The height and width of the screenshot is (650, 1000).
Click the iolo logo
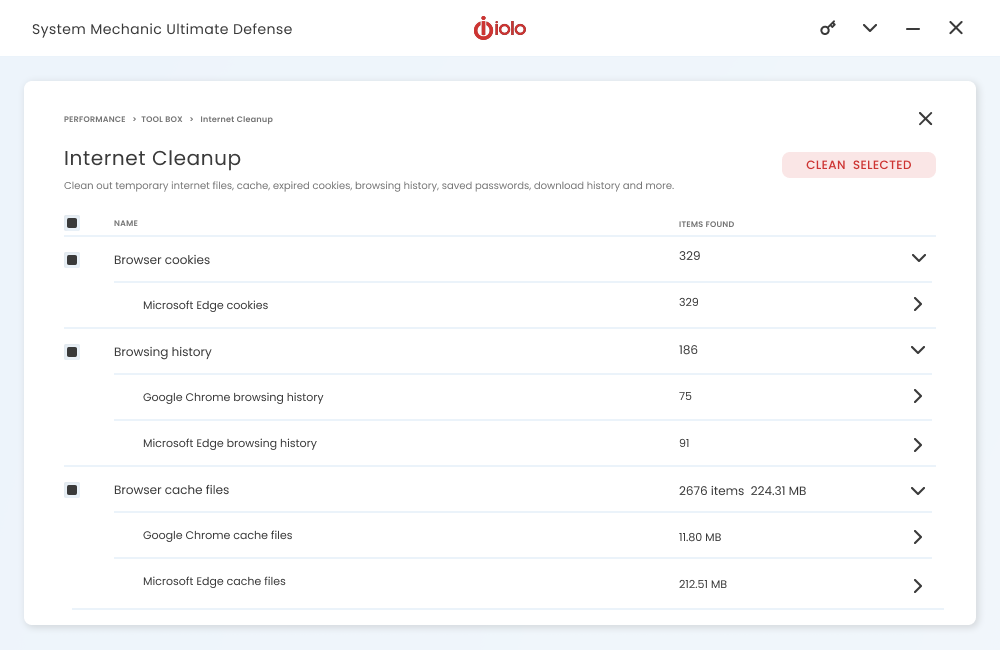[x=500, y=28]
